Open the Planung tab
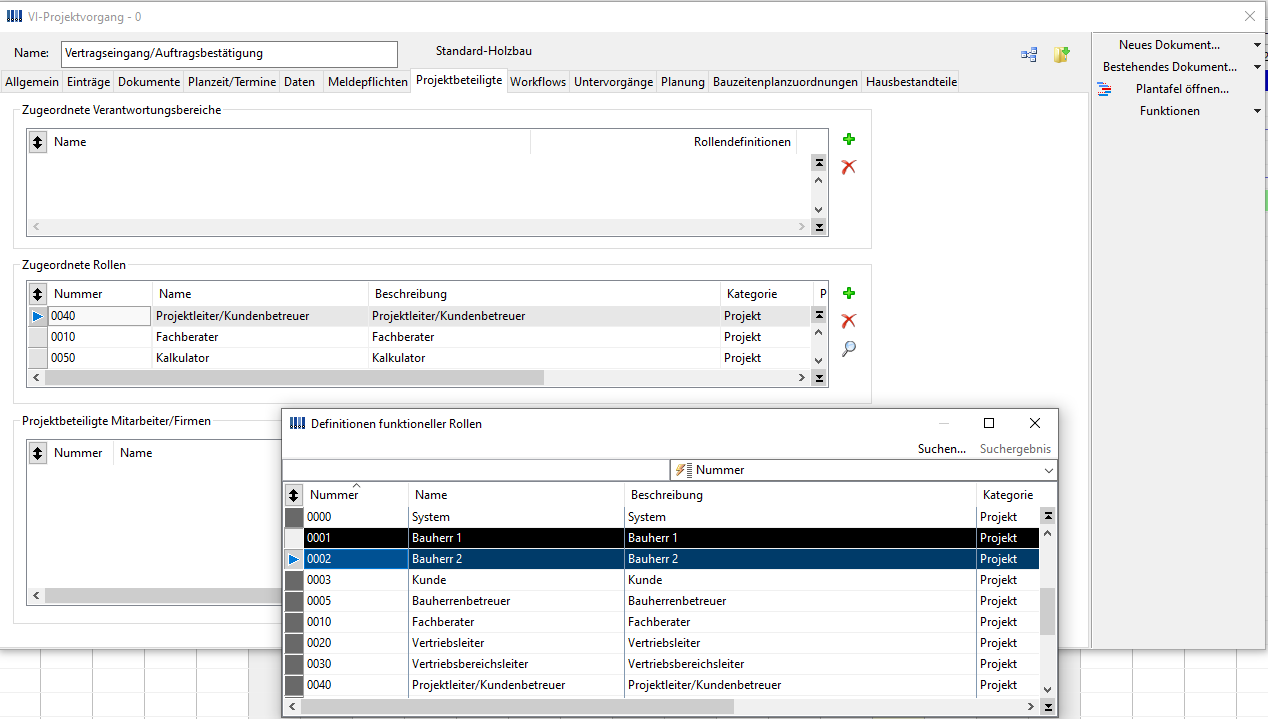 click(683, 82)
